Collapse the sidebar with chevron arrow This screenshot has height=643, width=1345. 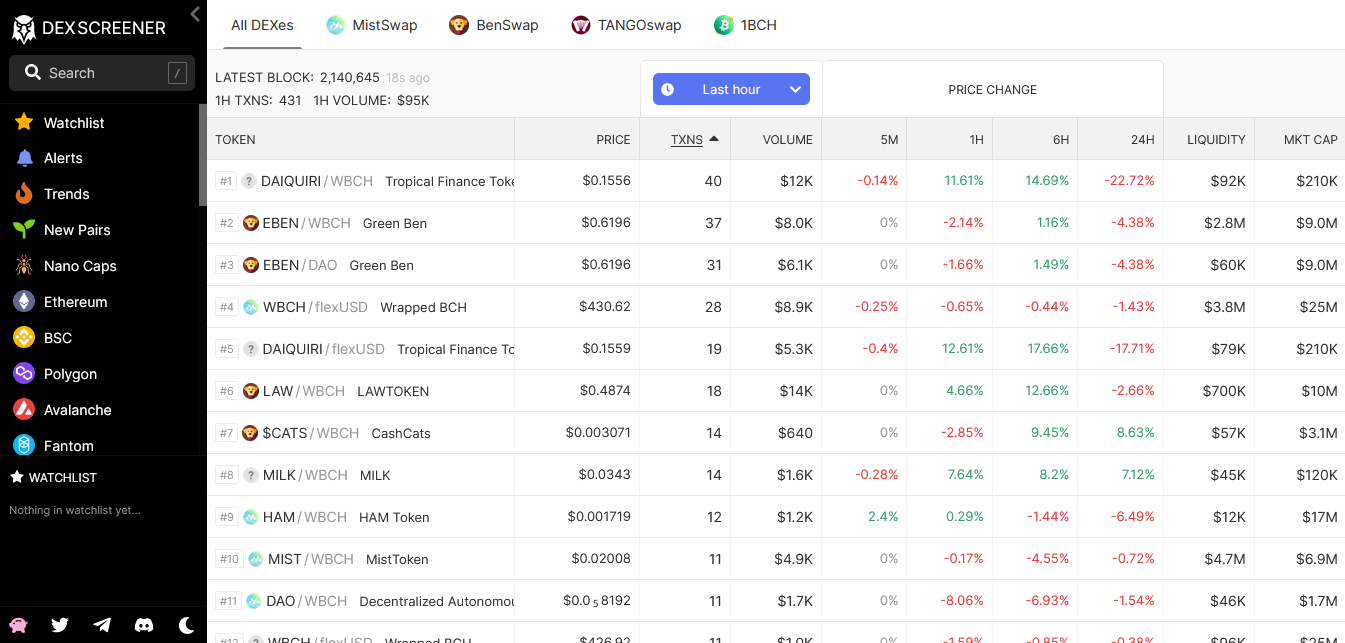[x=195, y=14]
